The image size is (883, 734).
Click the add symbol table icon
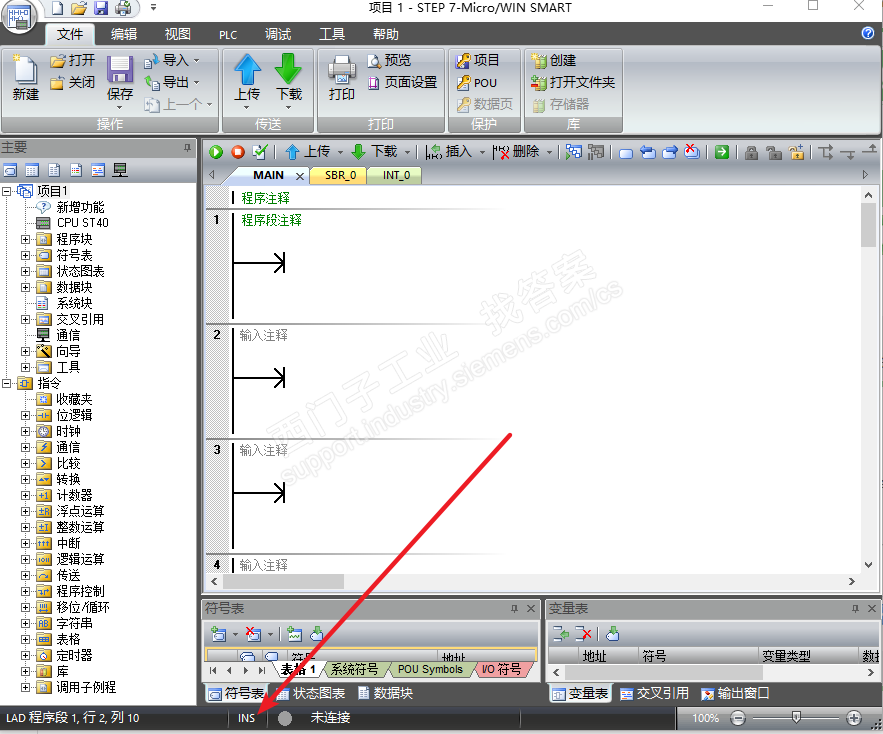(218, 634)
